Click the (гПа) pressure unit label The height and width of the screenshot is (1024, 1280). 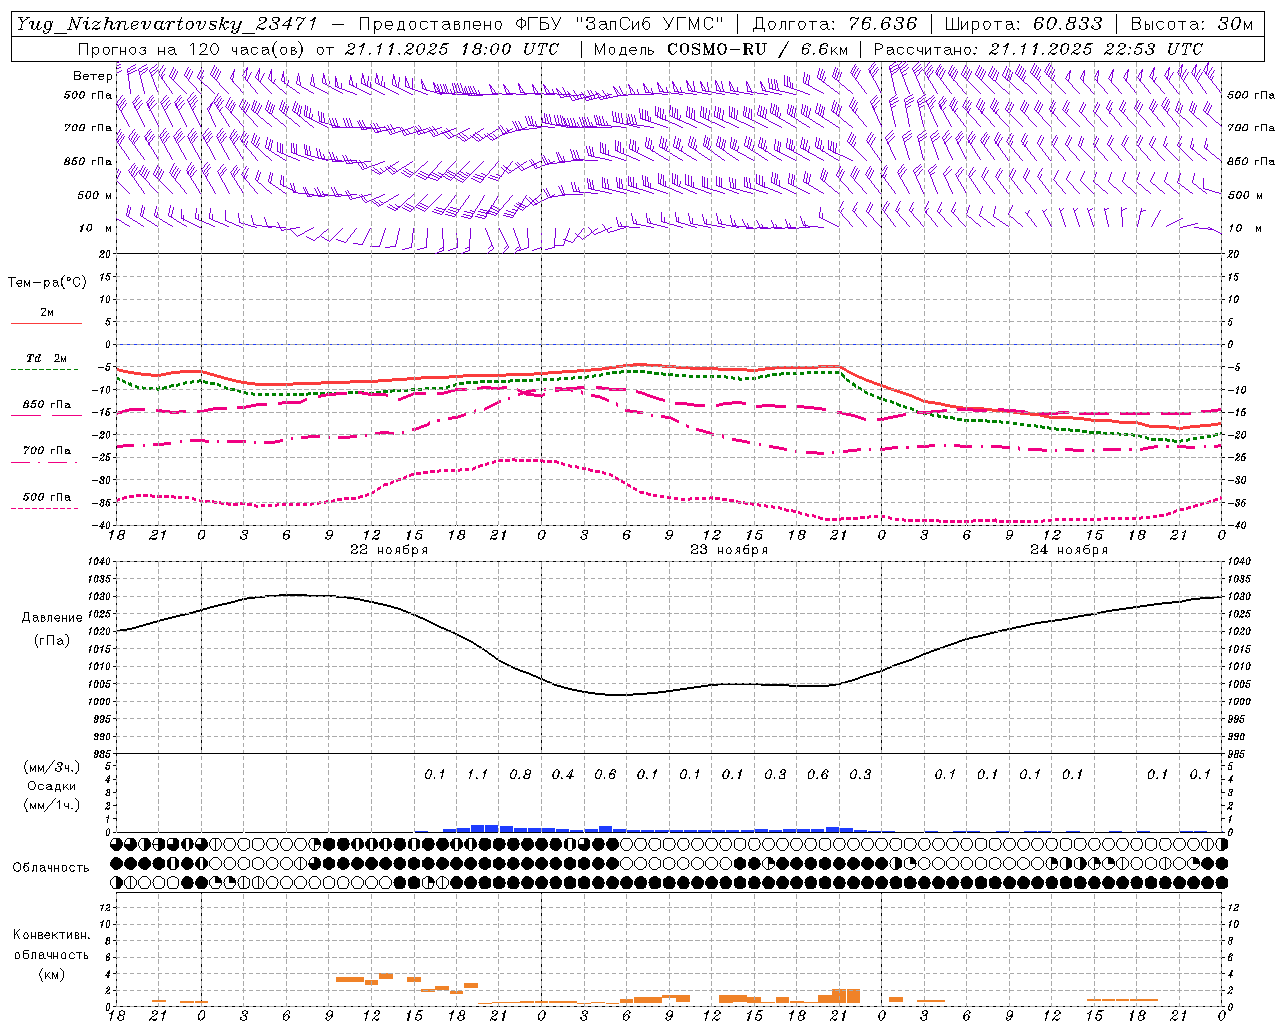tap(52, 641)
